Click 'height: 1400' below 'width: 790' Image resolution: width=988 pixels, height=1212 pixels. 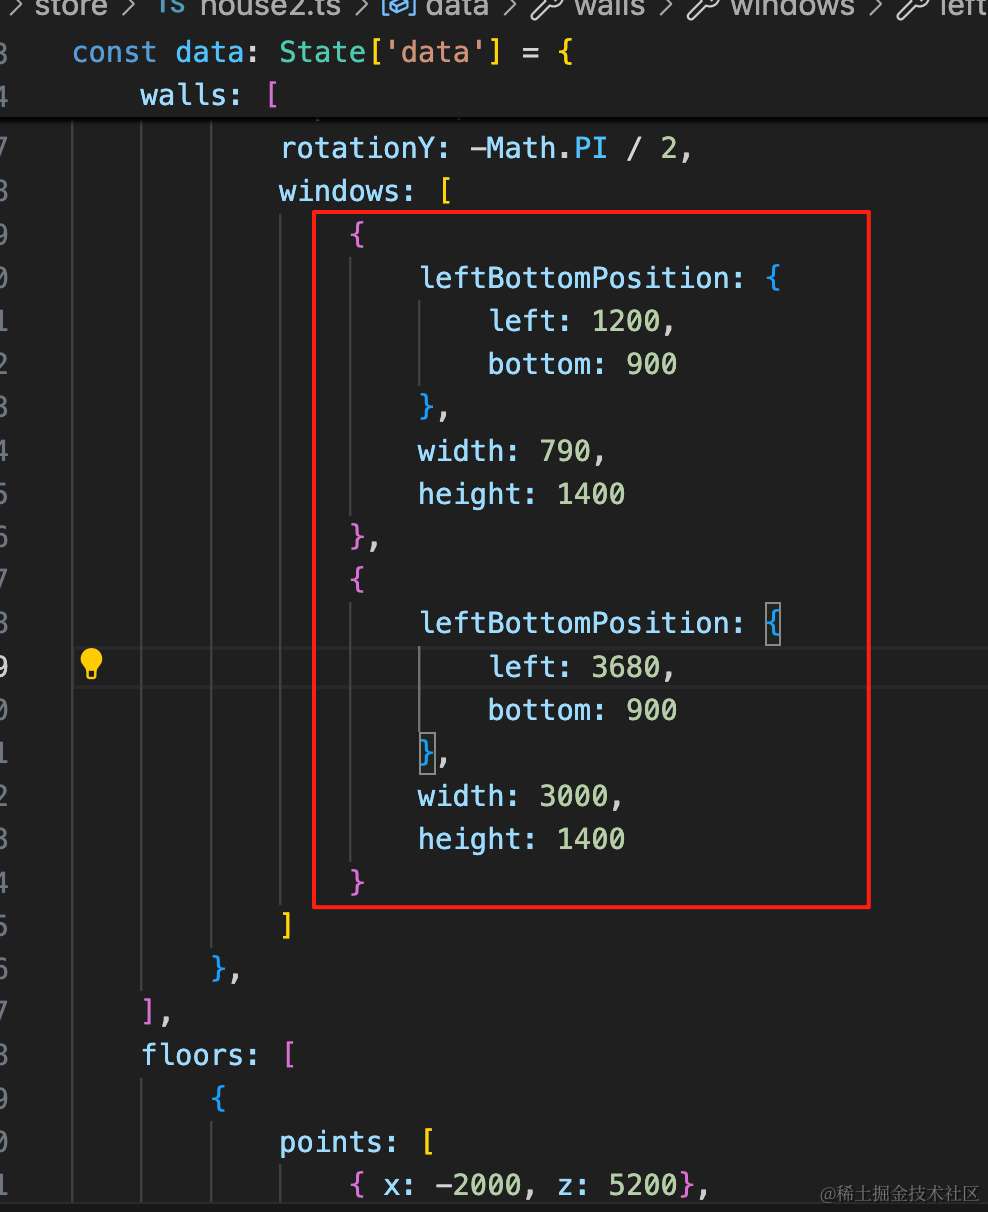pyautogui.click(x=522, y=494)
